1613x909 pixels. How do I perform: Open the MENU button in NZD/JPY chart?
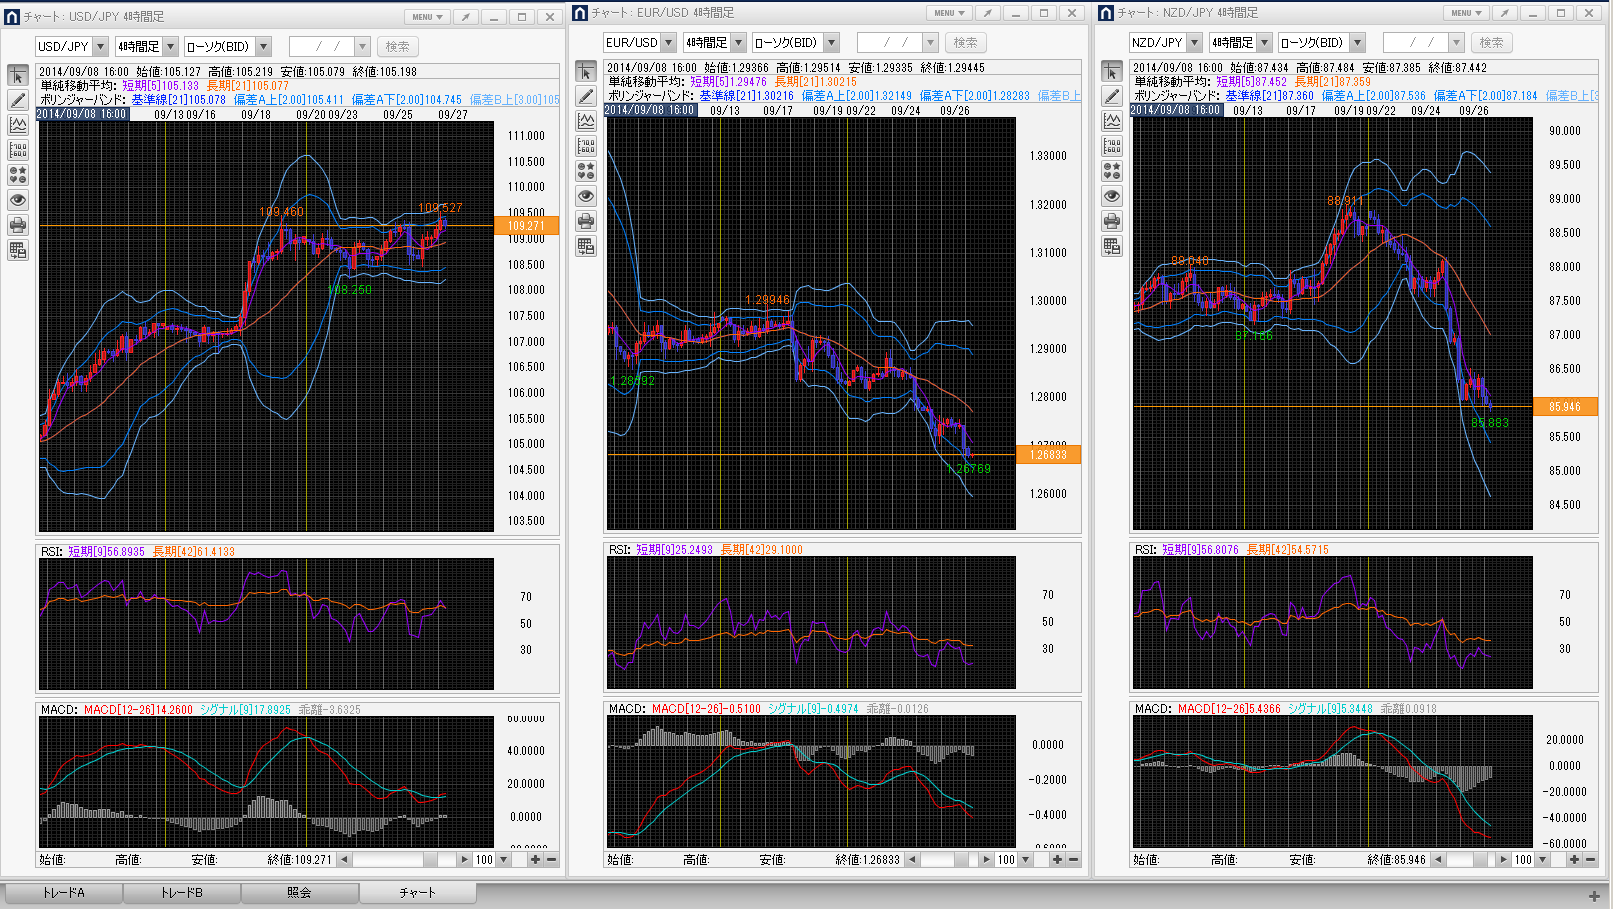pos(1466,13)
